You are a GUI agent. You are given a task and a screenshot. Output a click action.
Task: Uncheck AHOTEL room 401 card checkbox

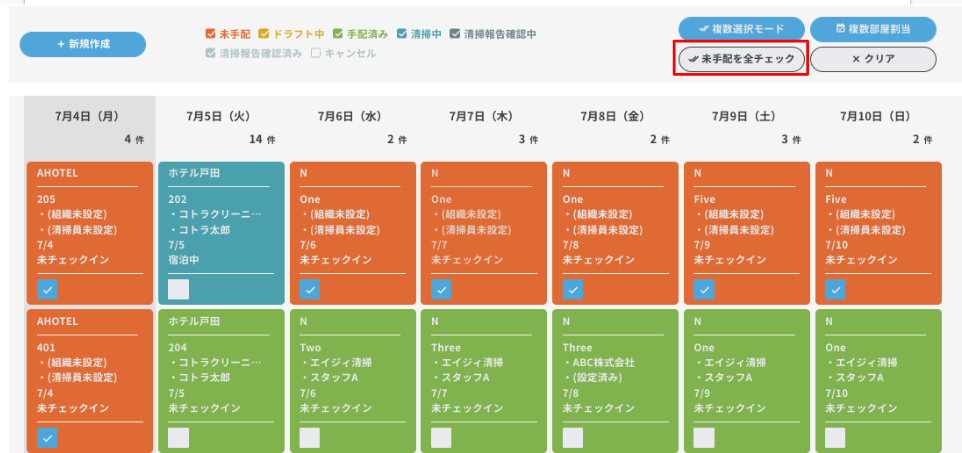pos(48,437)
